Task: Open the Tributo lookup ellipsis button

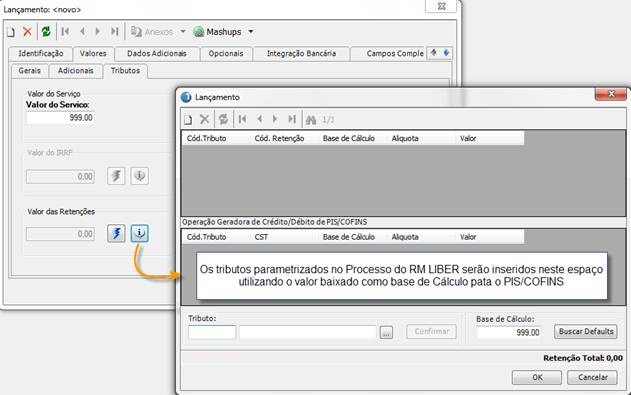Action: click(x=386, y=332)
